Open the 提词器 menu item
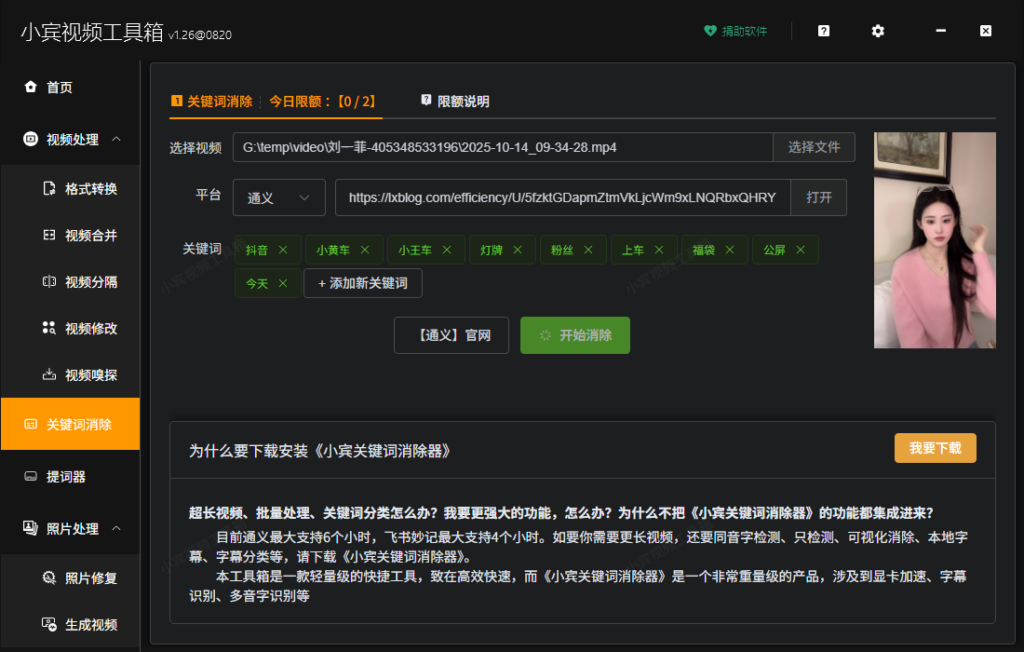Image resolution: width=1024 pixels, height=652 pixels. pos(66,476)
